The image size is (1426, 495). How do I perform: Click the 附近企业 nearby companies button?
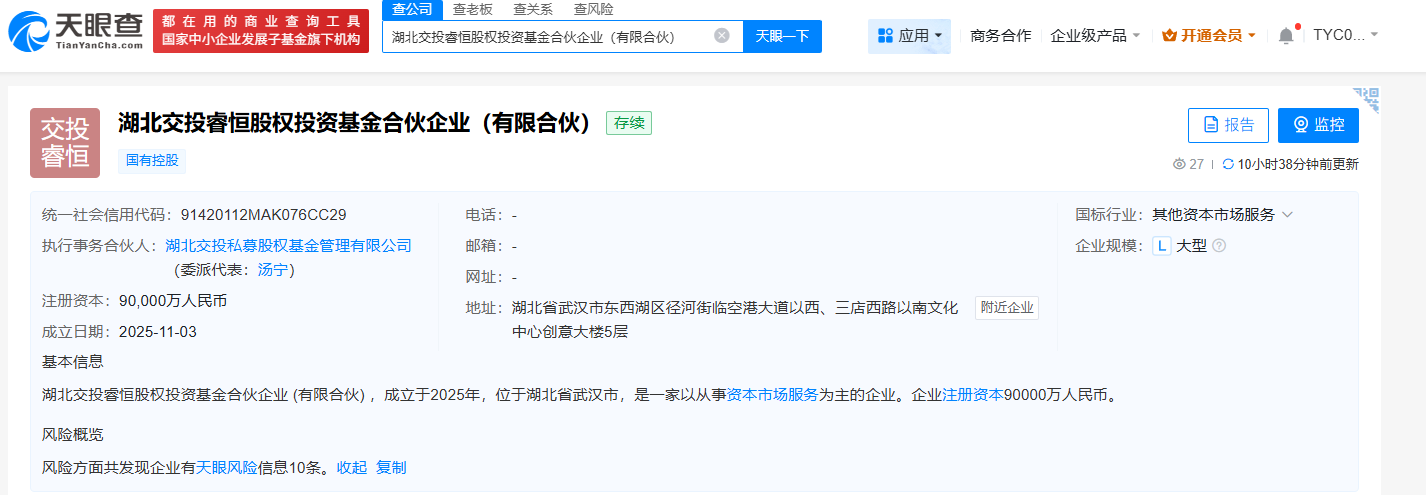(1007, 308)
